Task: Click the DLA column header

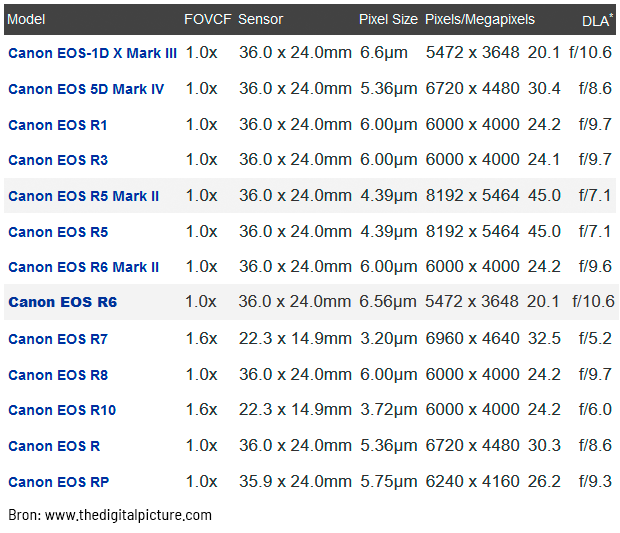Action: (x=596, y=20)
